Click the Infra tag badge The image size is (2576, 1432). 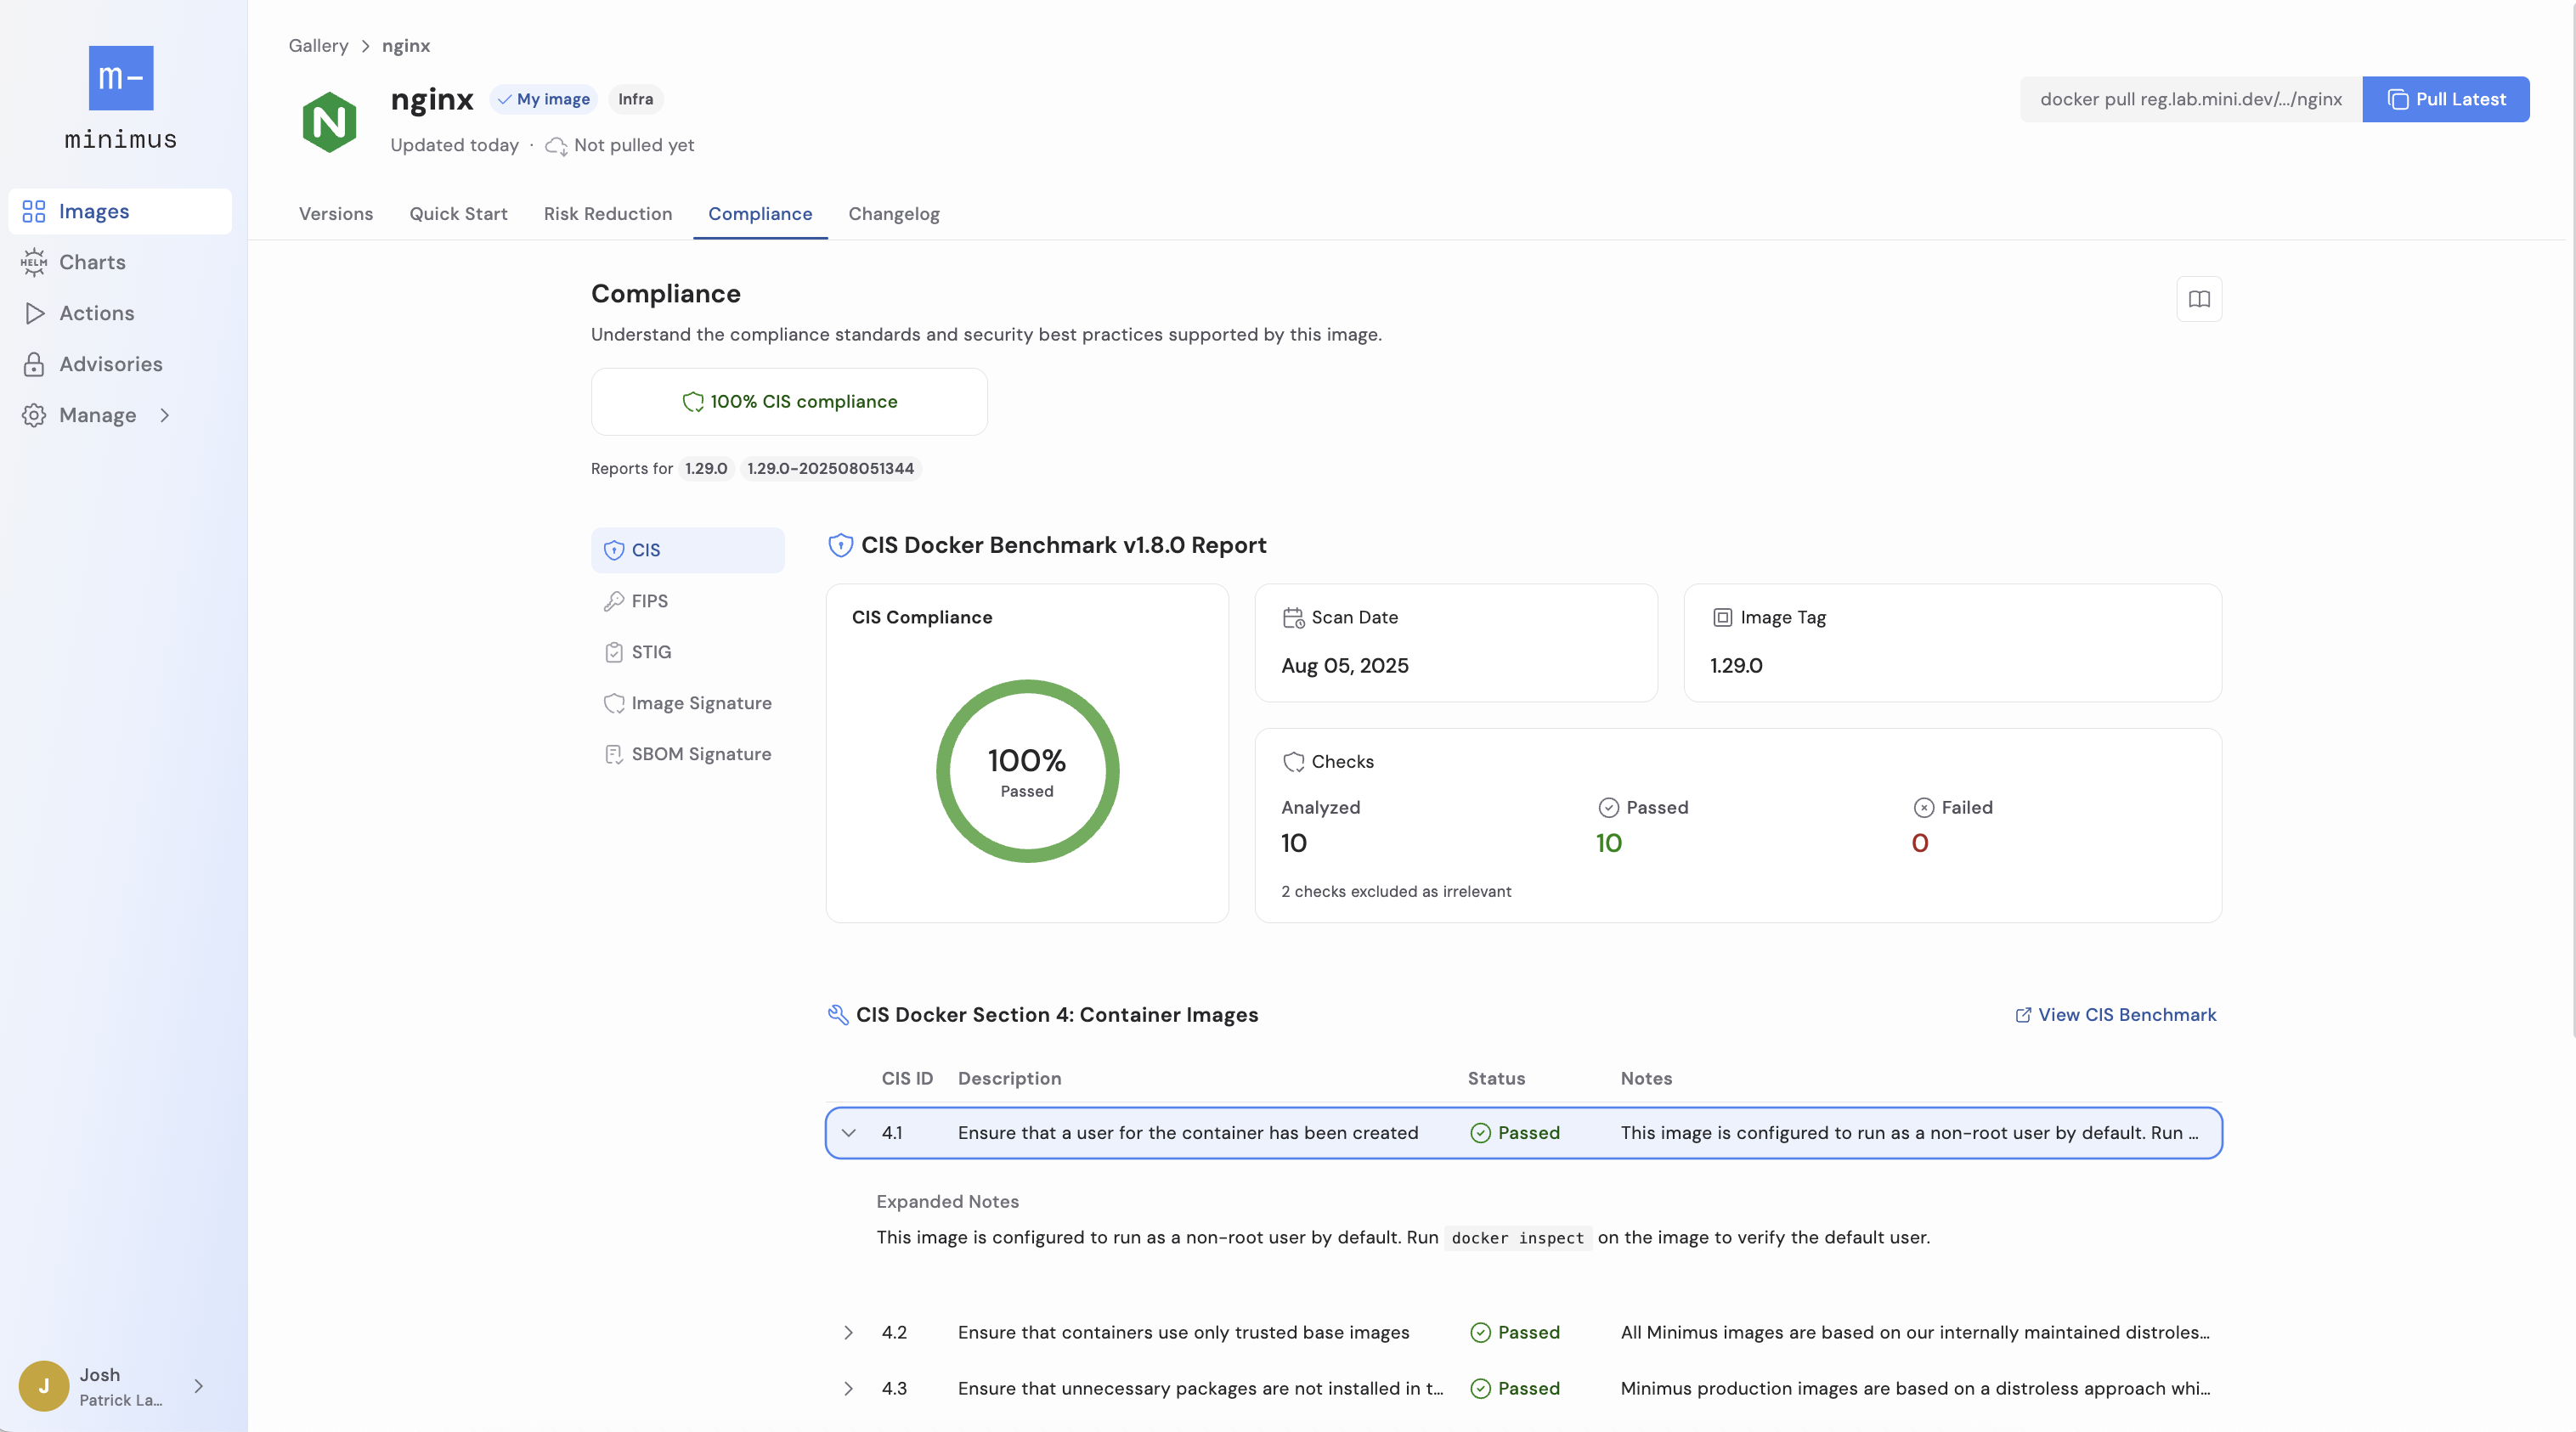[635, 99]
